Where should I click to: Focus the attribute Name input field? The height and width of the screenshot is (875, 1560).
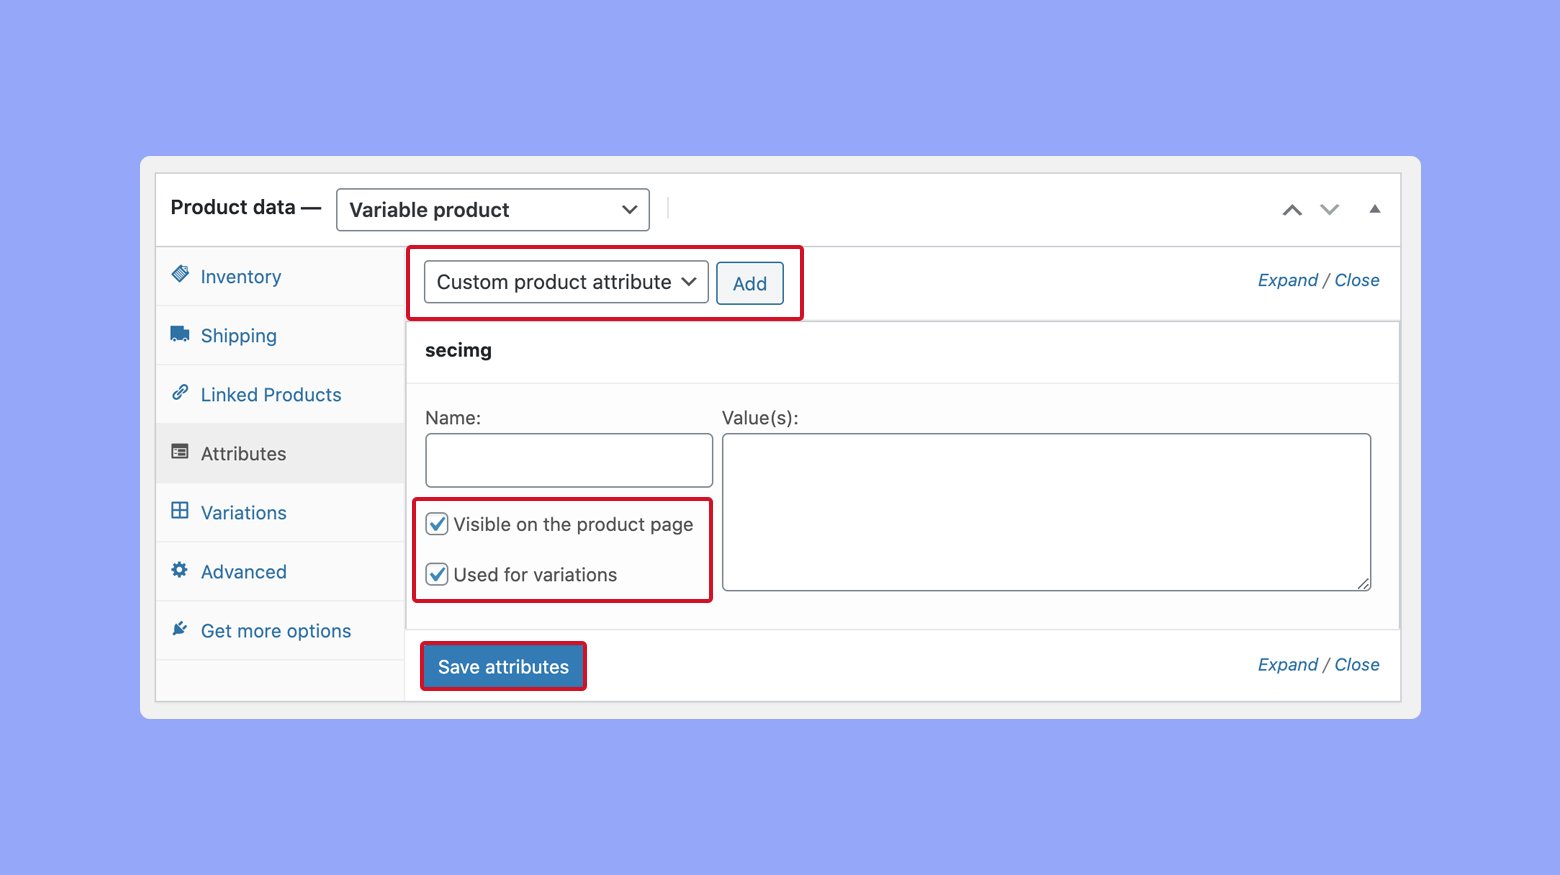(x=569, y=460)
